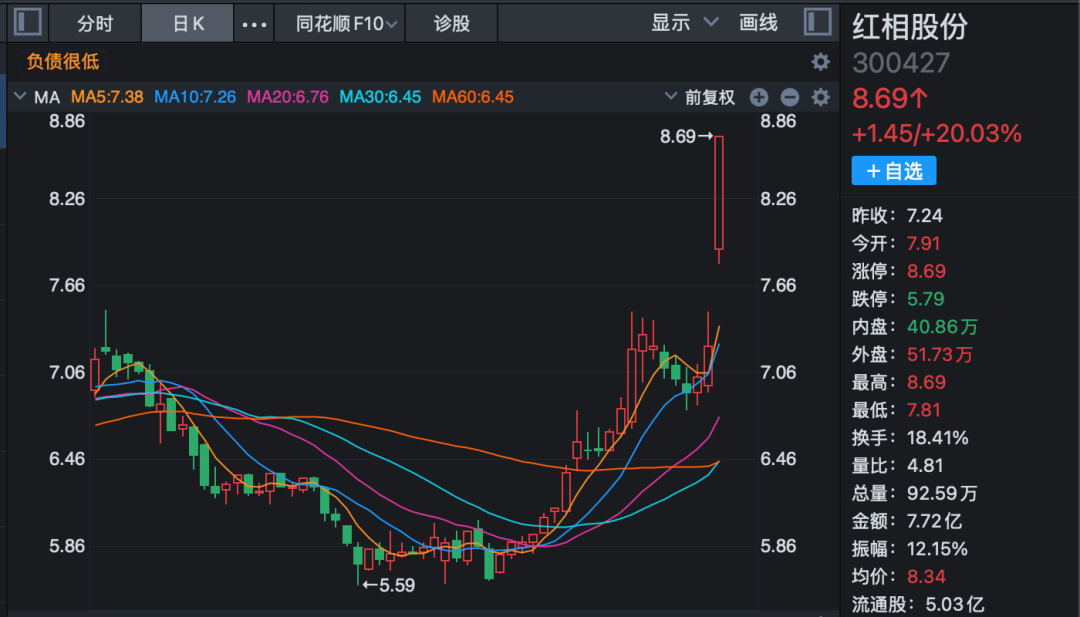Click the 负债很低 tag
This screenshot has height=617, width=1080.
coord(63,62)
